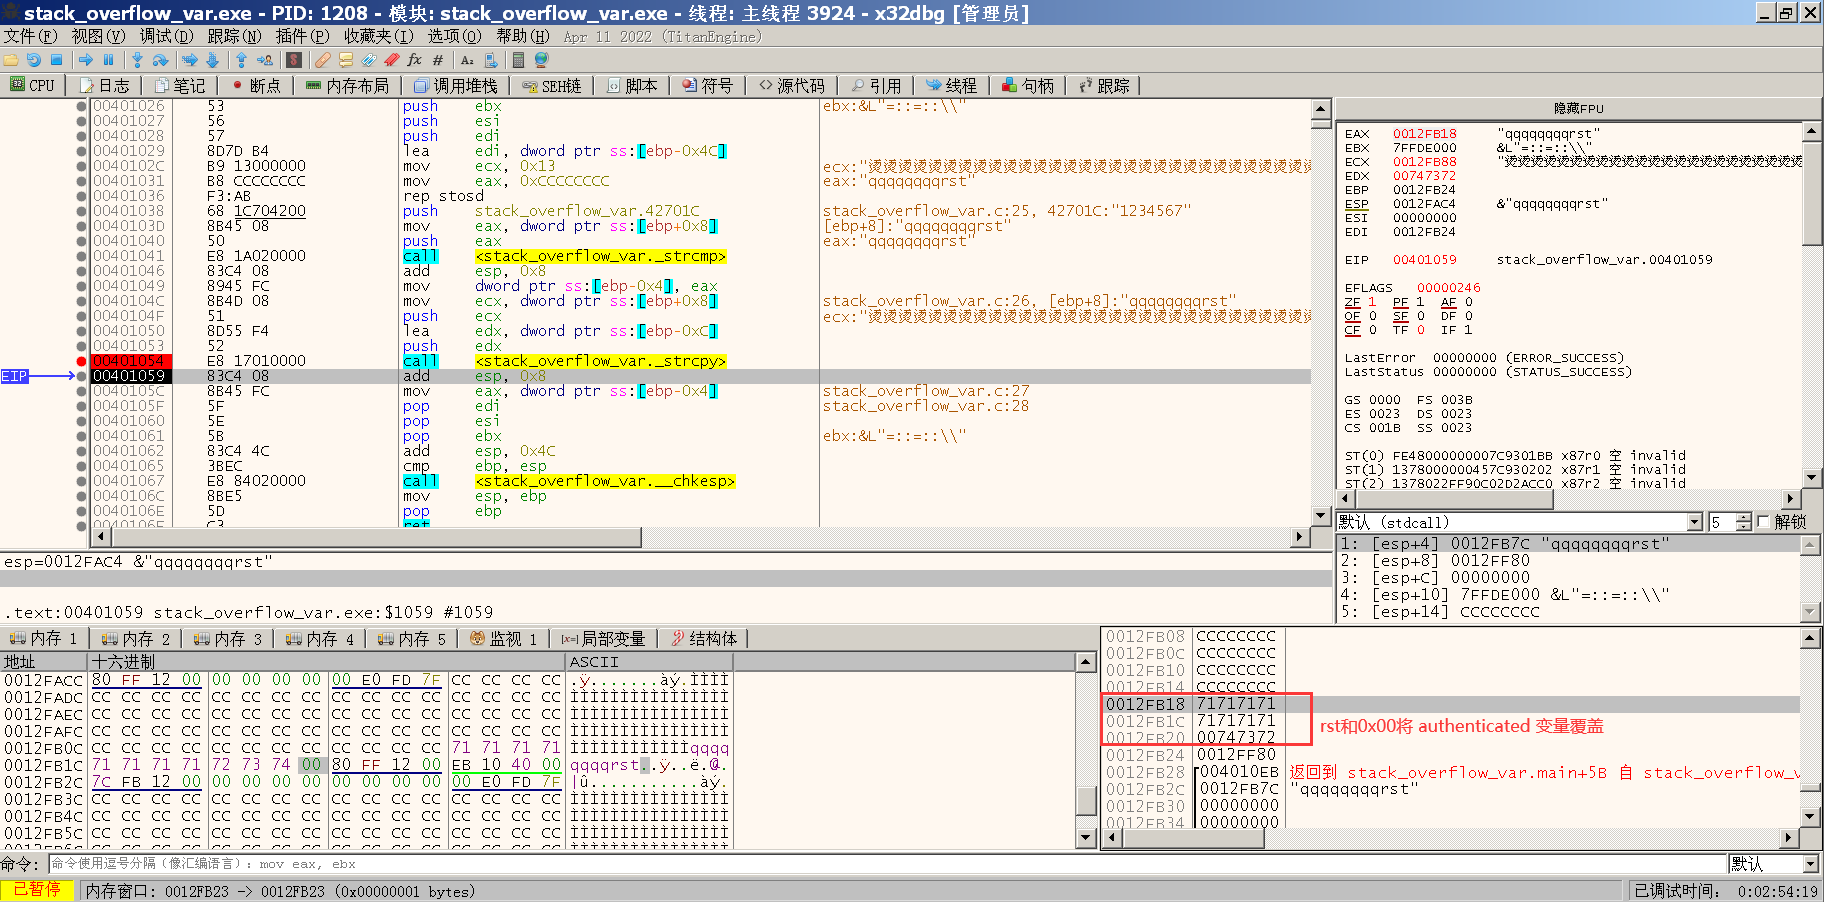This screenshot has width=1824, height=902.
Task: Enable the 解锁 checkbox
Action: coord(1764,522)
